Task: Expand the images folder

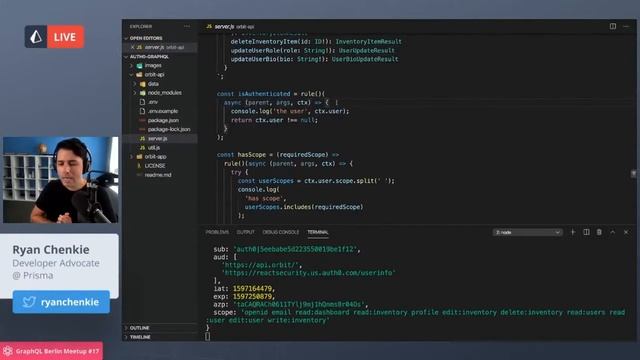Action: click(x=153, y=65)
